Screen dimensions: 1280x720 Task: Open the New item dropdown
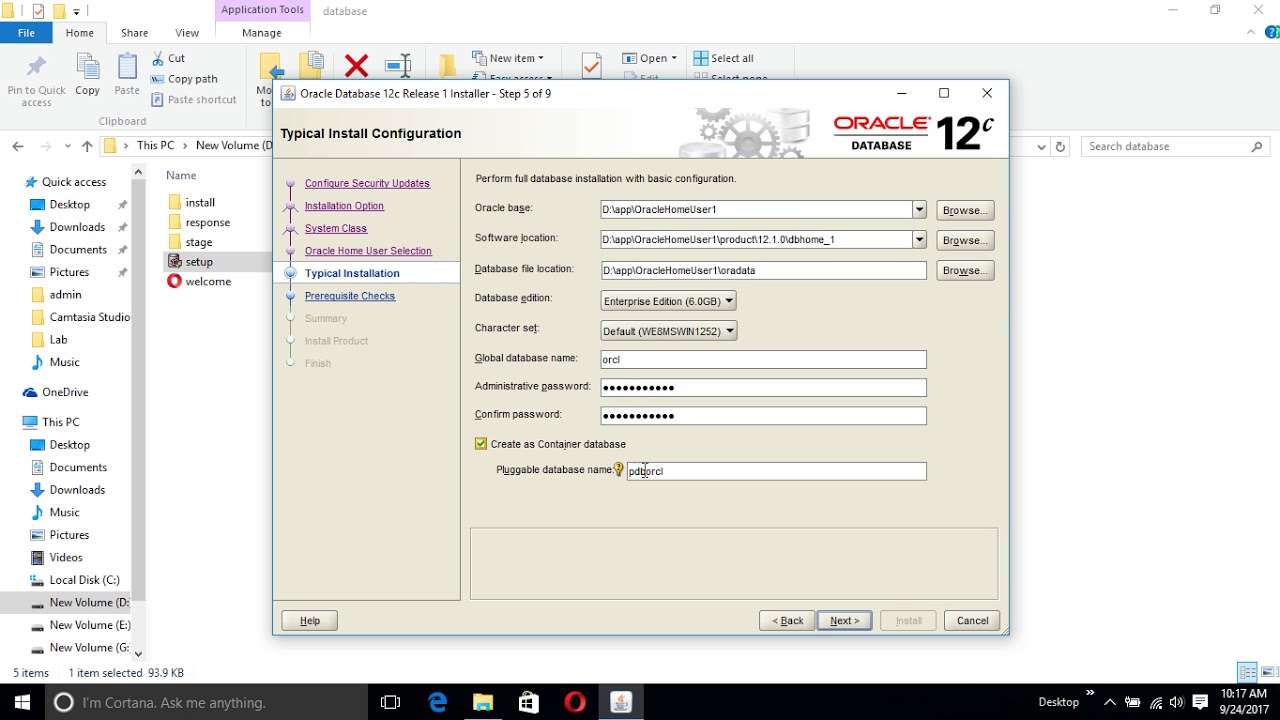coord(508,58)
